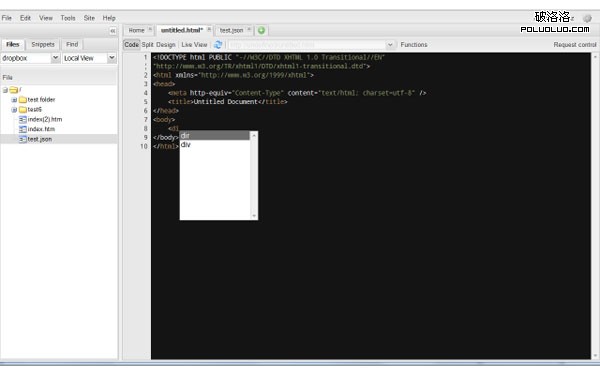Click the autocomplete popup scrollbar down arrow
Screen dimensions: 600x375
click(254, 216)
